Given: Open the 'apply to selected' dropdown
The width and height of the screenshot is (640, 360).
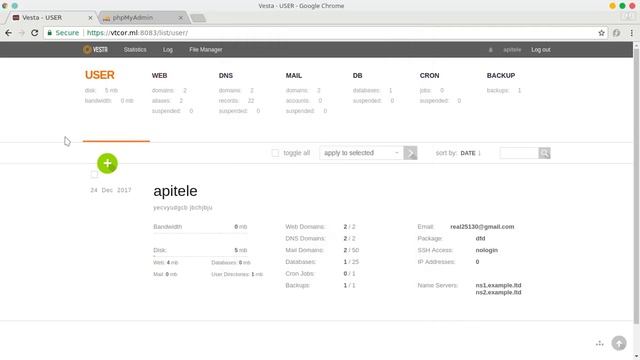Looking at the screenshot, I should click(x=361, y=153).
